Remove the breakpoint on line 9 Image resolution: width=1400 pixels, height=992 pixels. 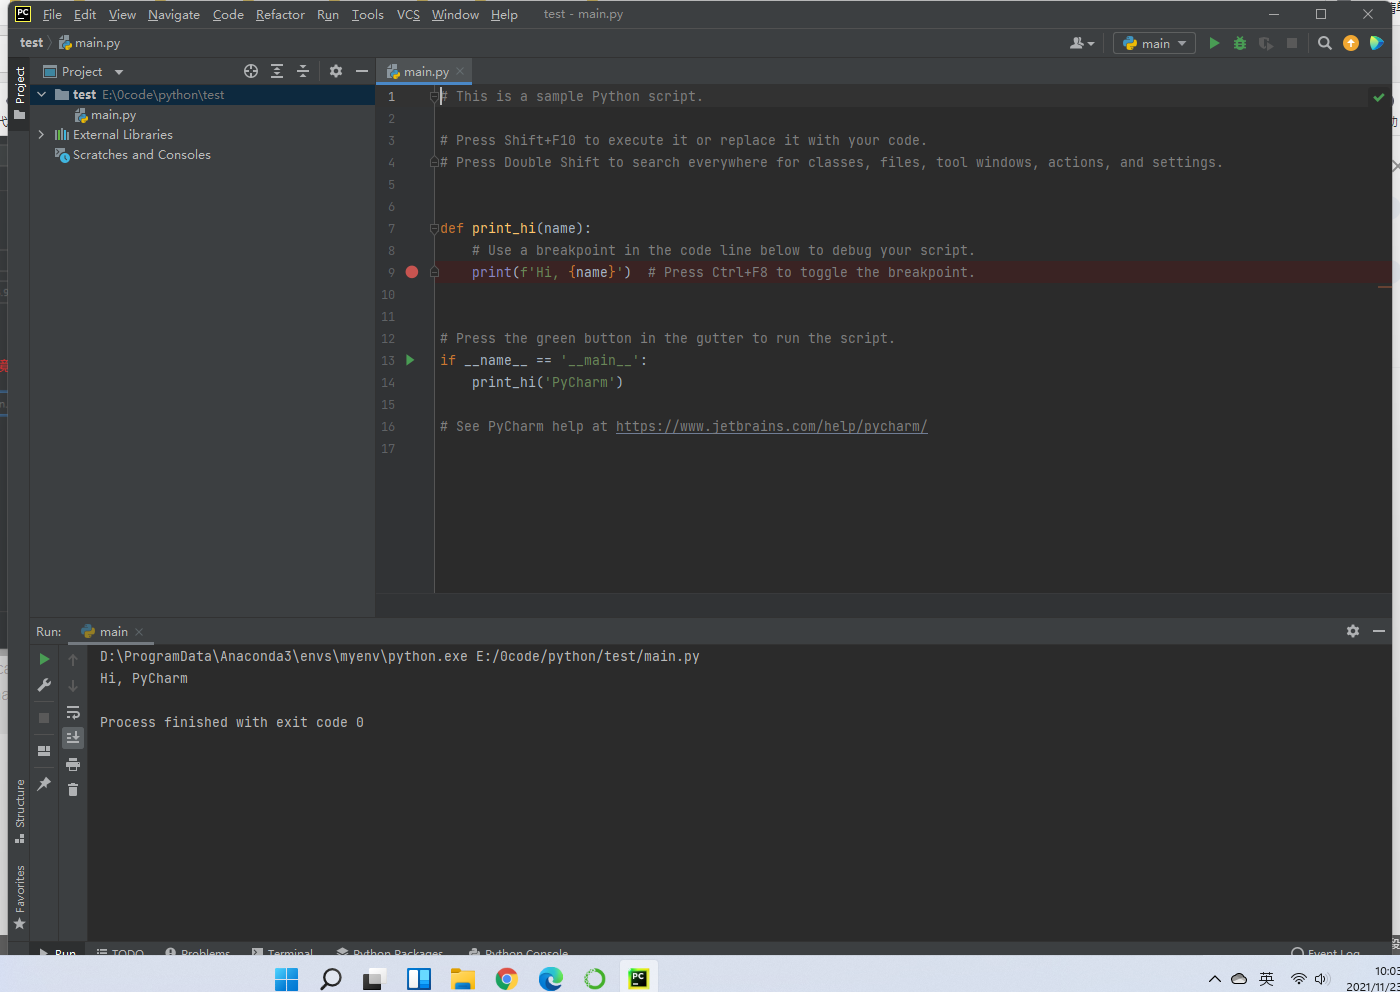tap(412, 272)
